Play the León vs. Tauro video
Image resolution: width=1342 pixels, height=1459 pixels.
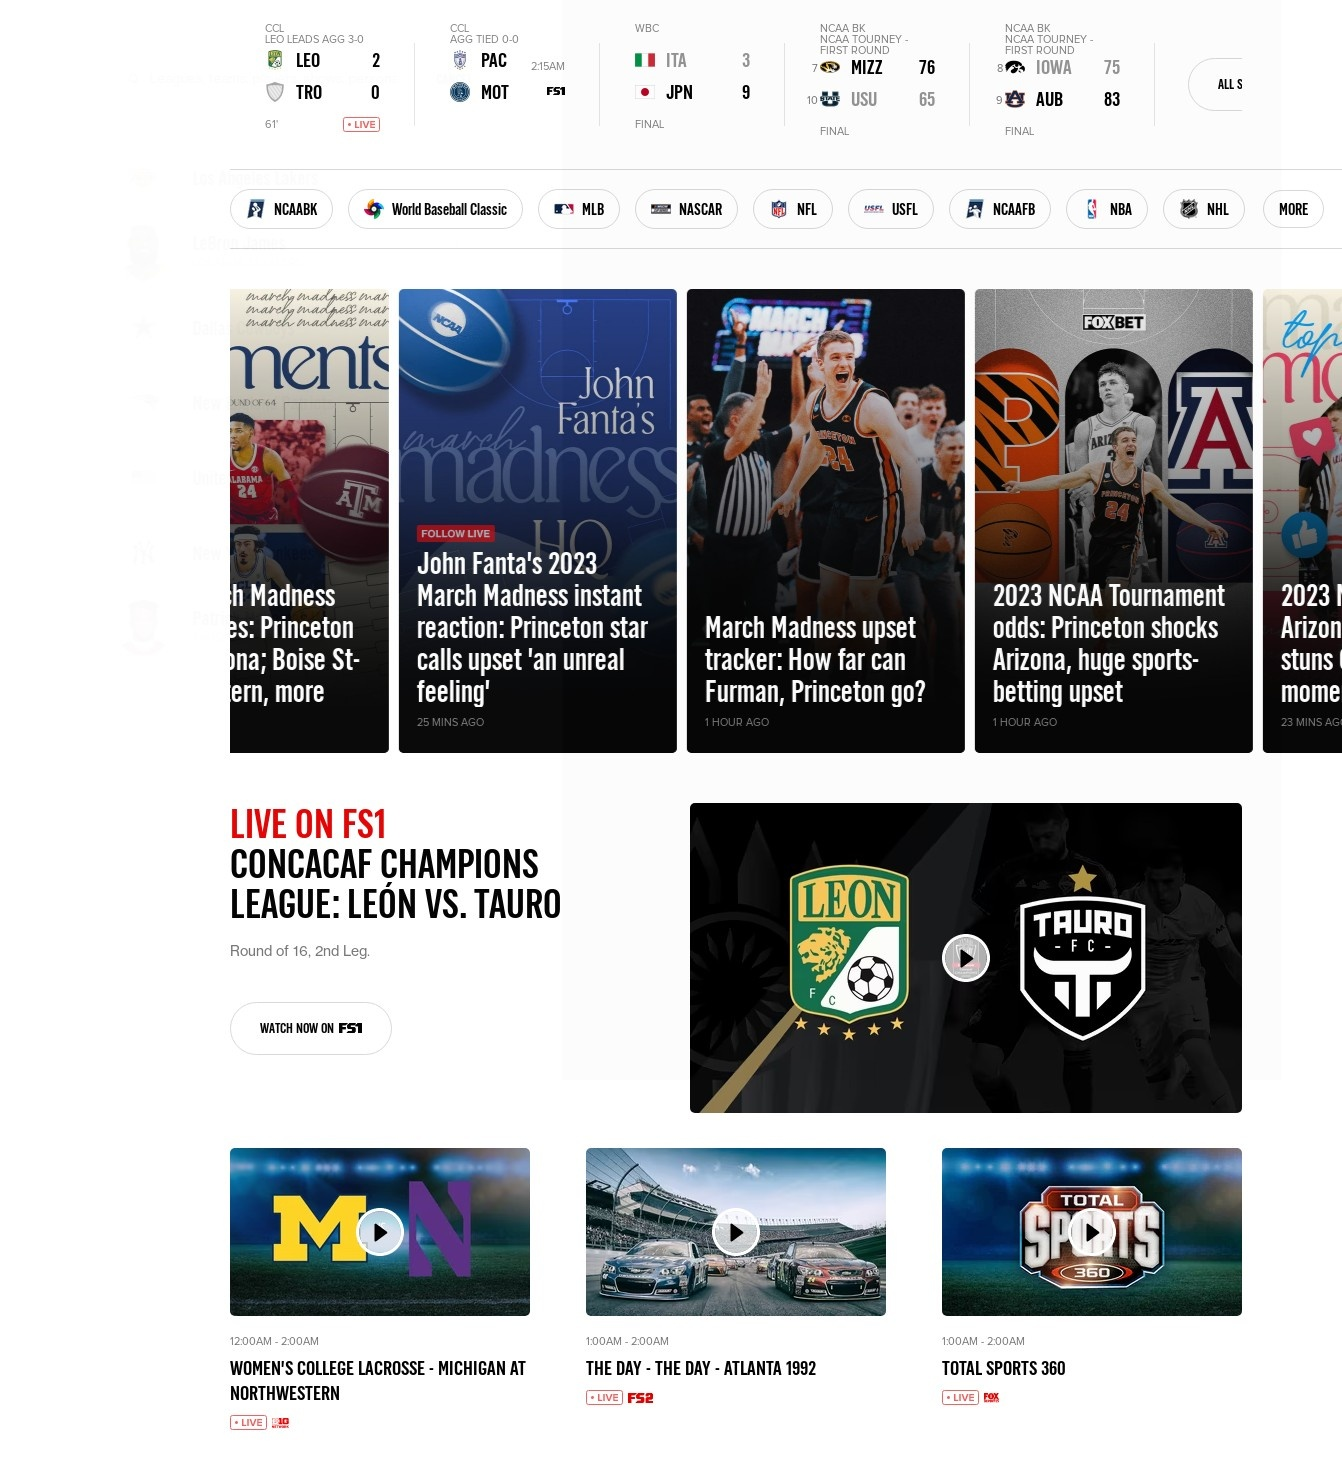[966, 958]
